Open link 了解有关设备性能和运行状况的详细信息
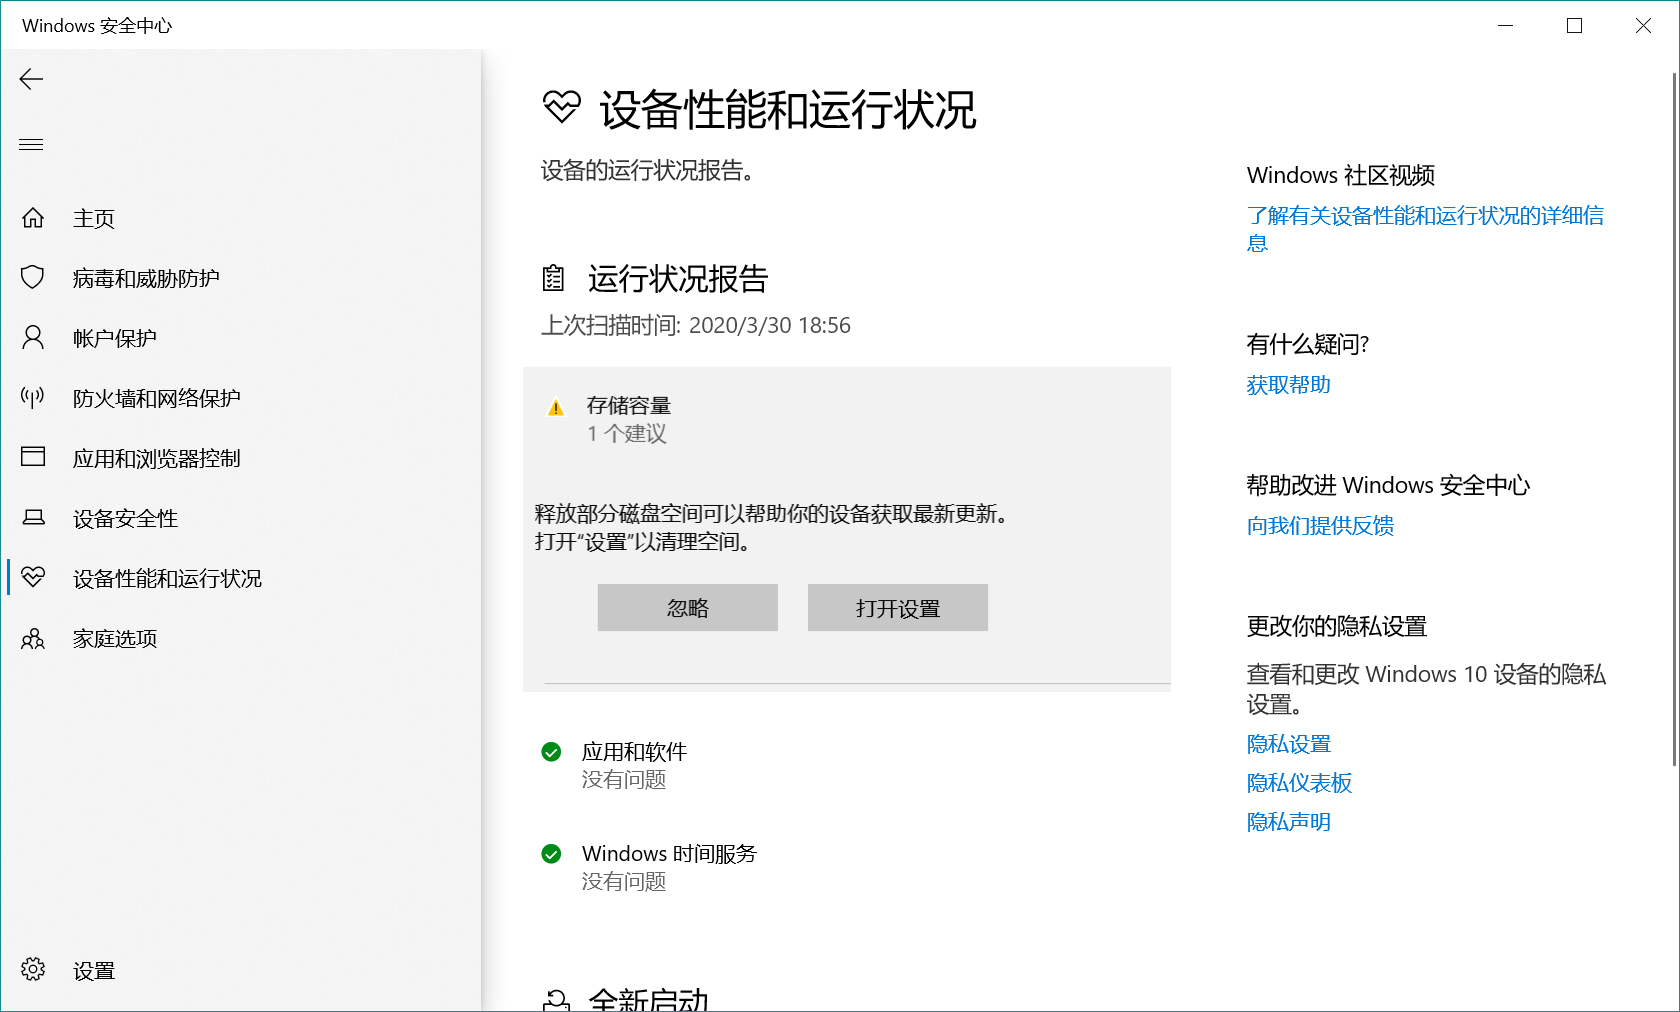This screenshot has width=1680, height=1012. 1425,229
